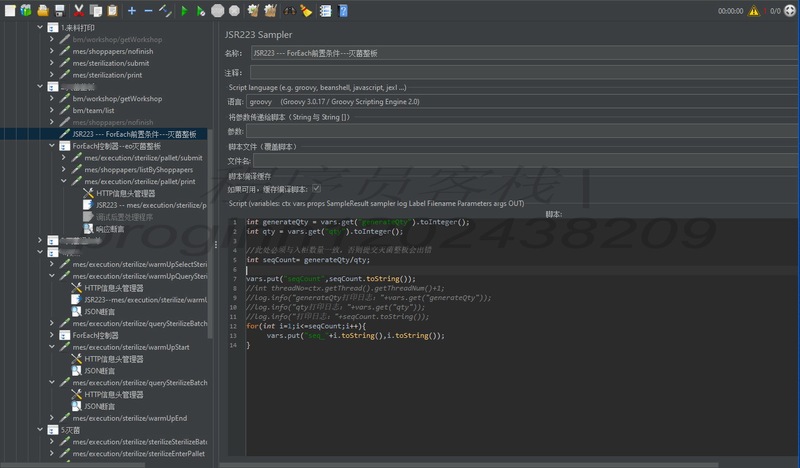Click the New test plan icon
Image resolution: width=800 pixels, height=468 pixels.
point(8,10)
